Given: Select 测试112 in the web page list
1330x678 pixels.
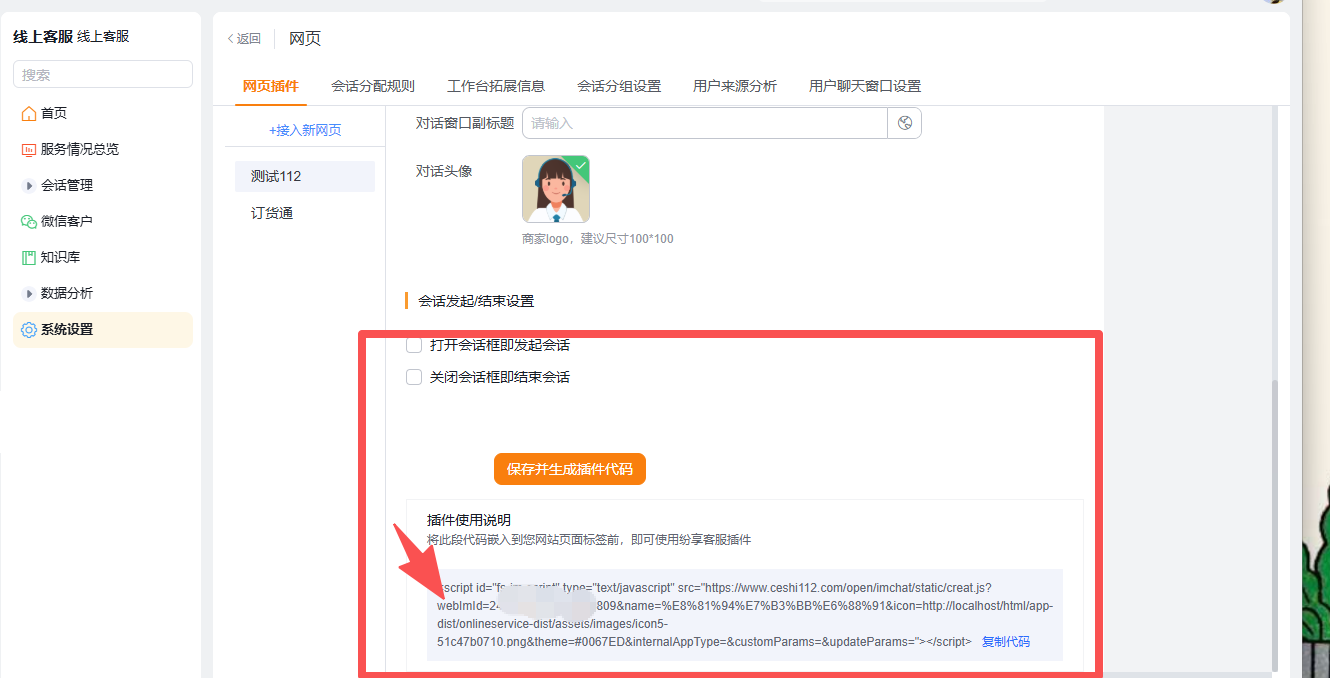Looking at the screenshot, I should click(305, 176).
